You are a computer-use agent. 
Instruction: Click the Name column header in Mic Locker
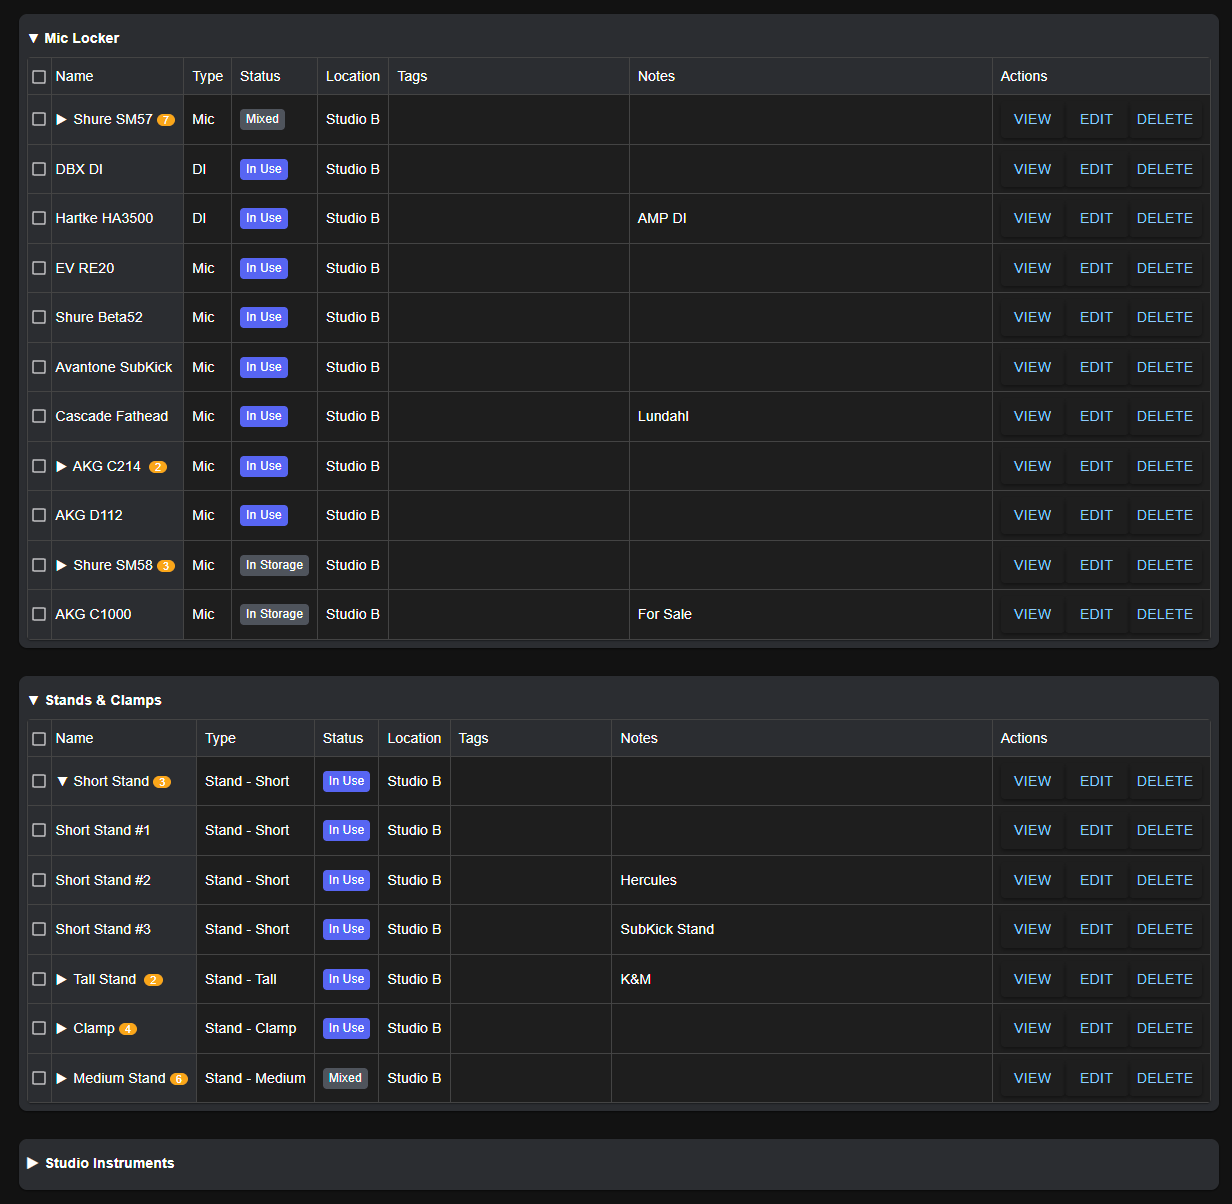point(74,76)
